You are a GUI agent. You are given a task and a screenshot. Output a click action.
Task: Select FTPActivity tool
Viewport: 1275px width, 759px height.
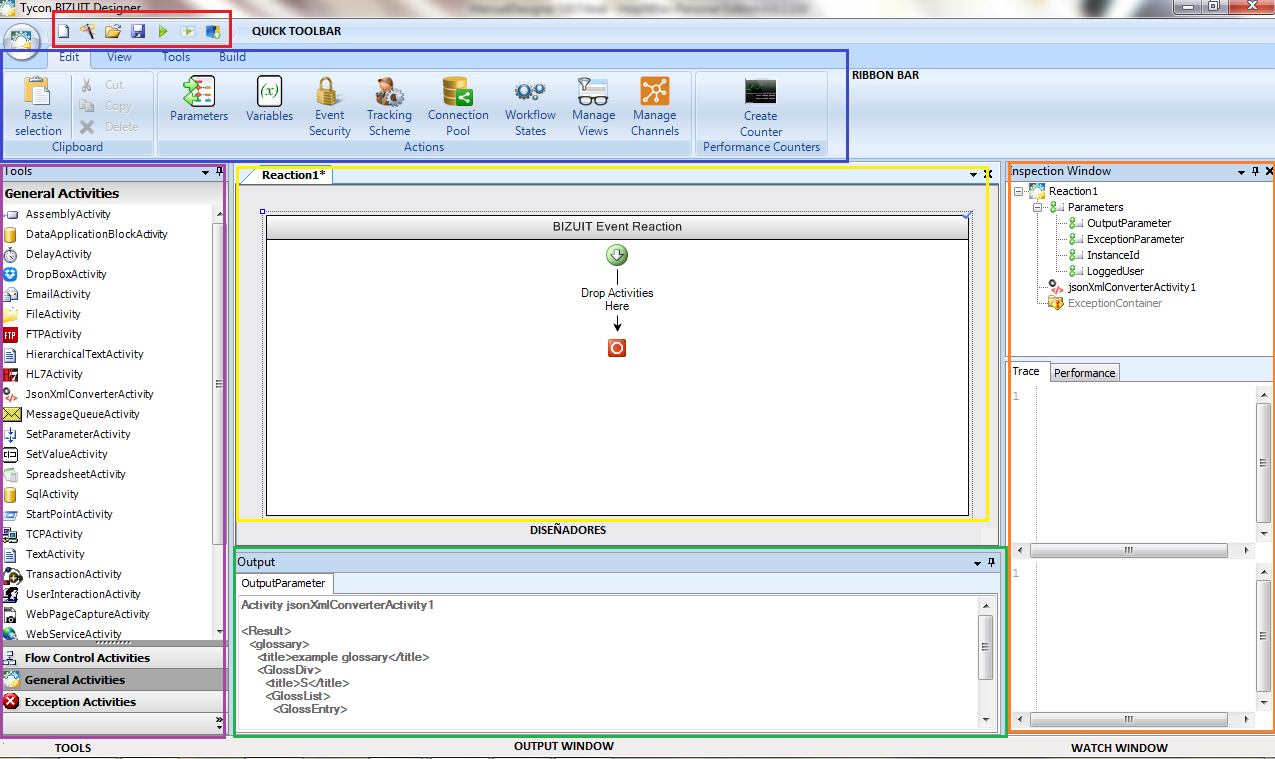click(x=54, y=334)
